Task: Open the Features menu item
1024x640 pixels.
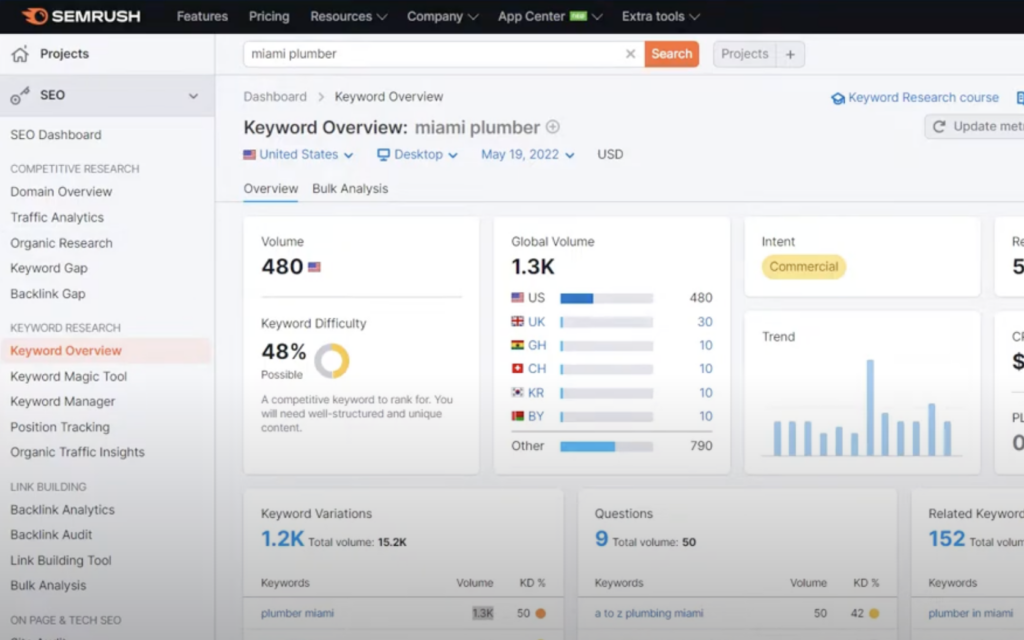Action: tap(202, 16)
